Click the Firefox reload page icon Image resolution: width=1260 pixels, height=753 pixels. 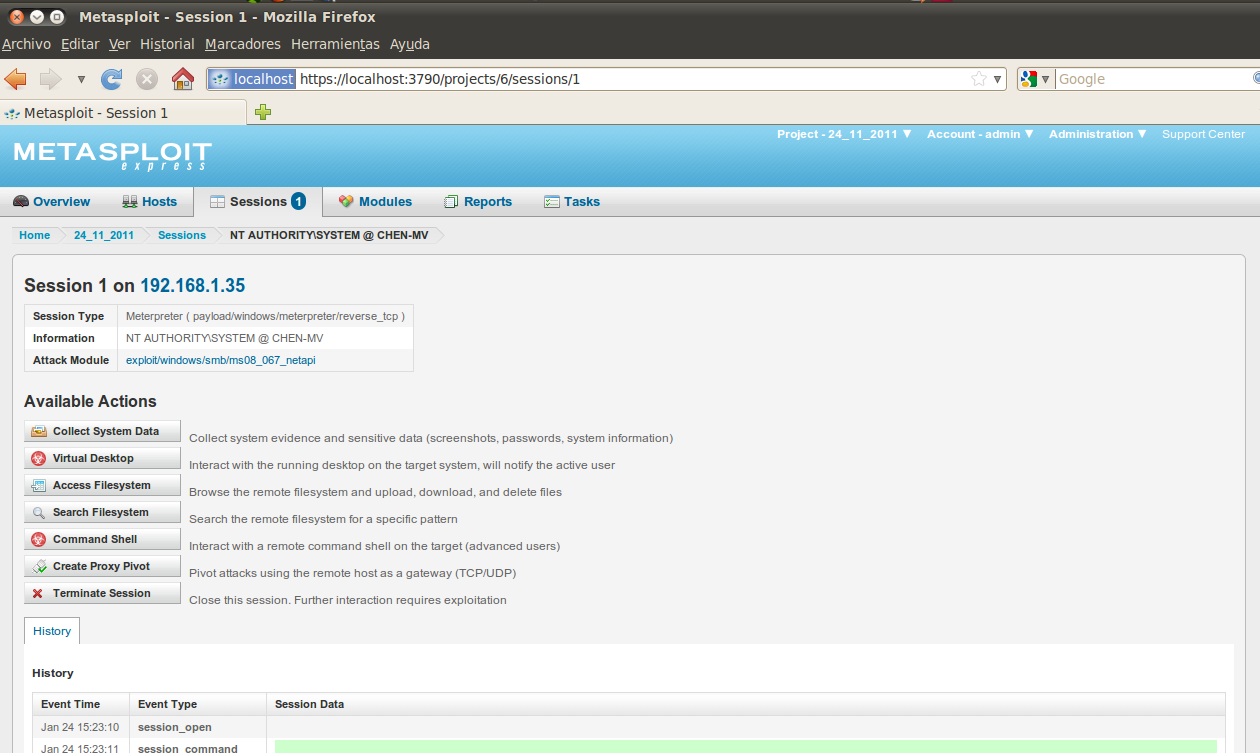click(x=111, y=78)
